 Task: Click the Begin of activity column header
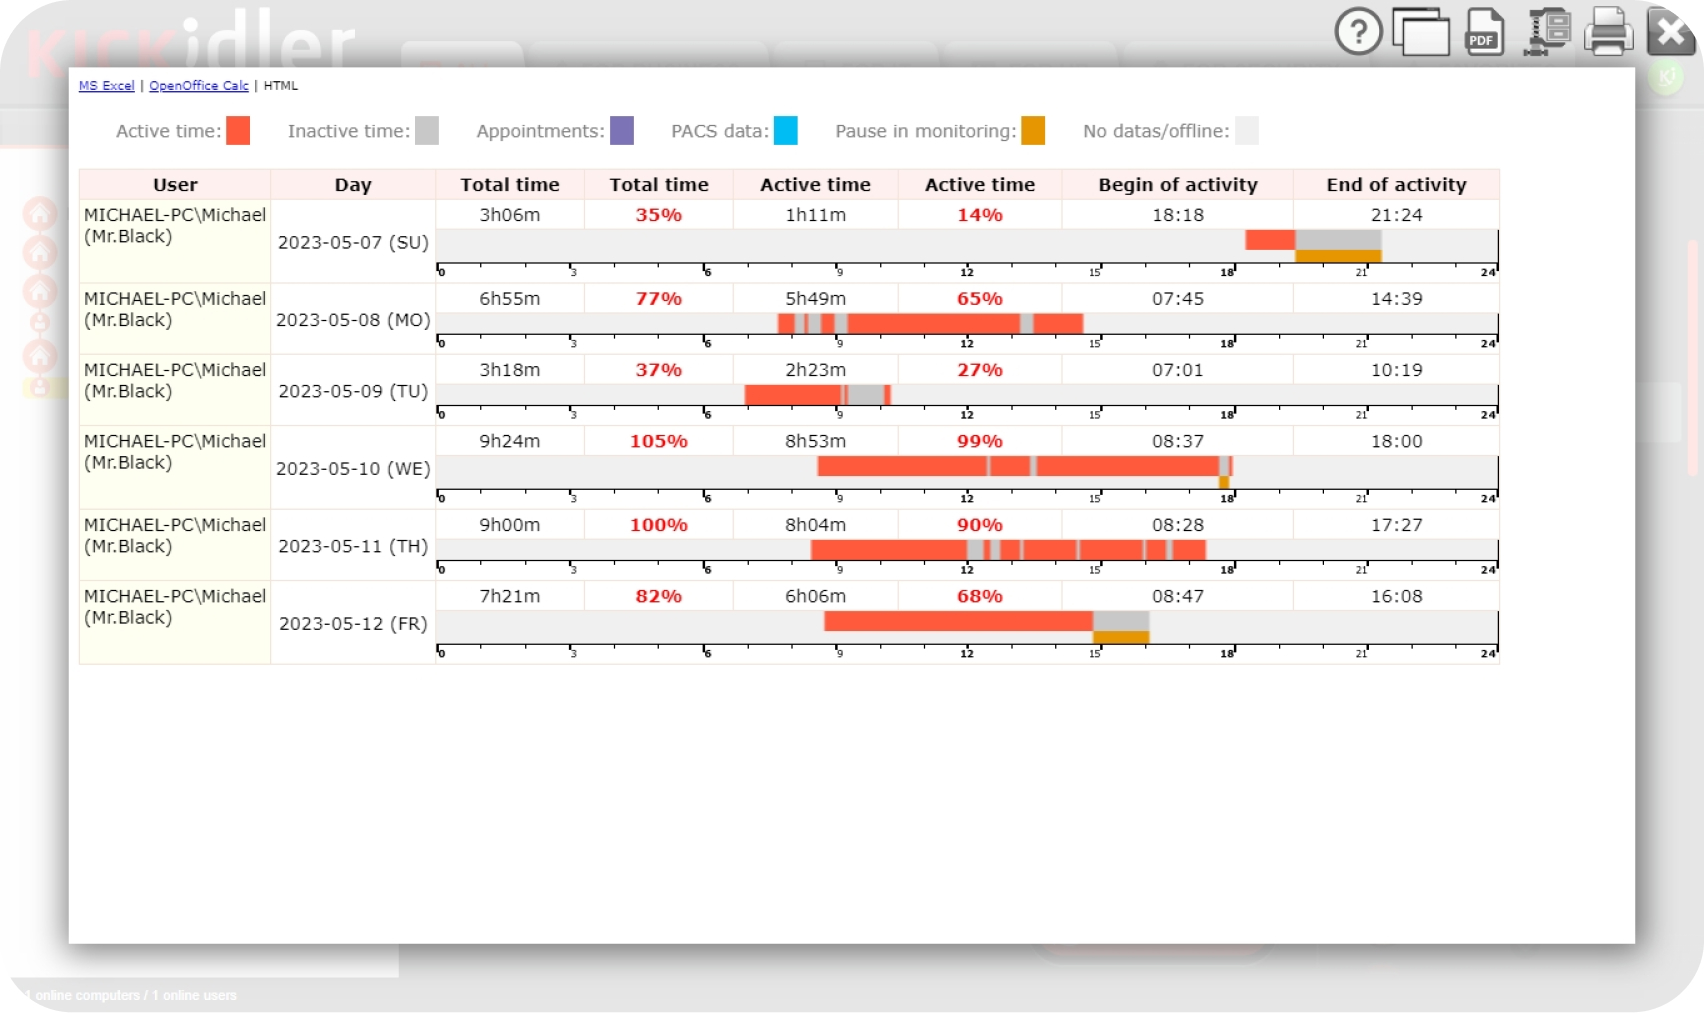click(1177, 185)
